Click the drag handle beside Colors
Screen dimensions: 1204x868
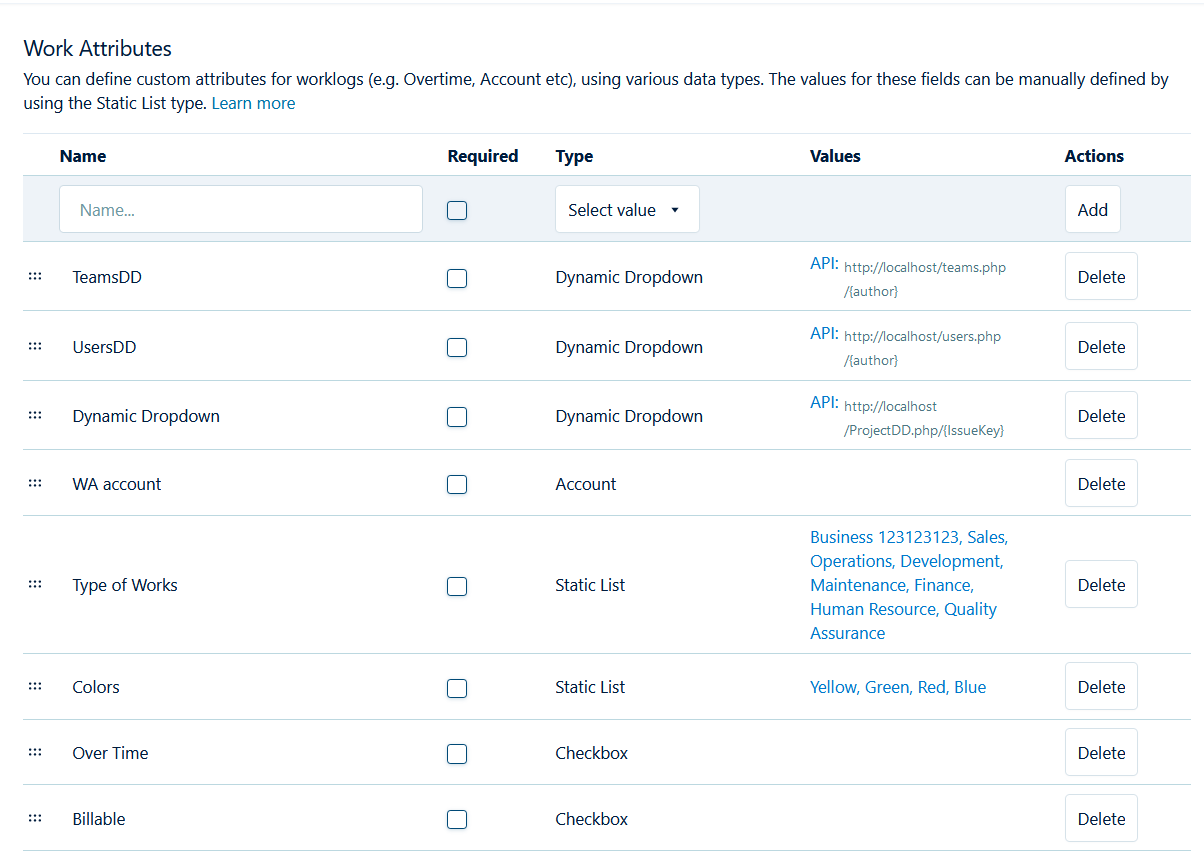coord(35,686)
